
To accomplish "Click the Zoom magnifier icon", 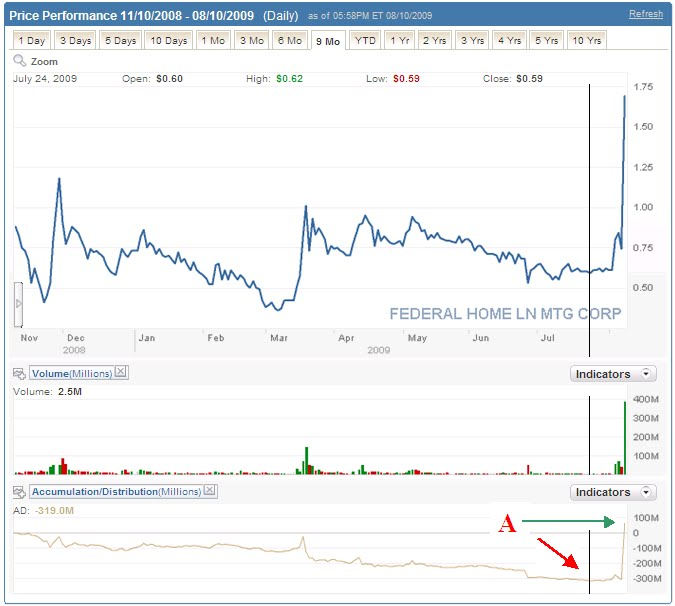I will [19, 61].
